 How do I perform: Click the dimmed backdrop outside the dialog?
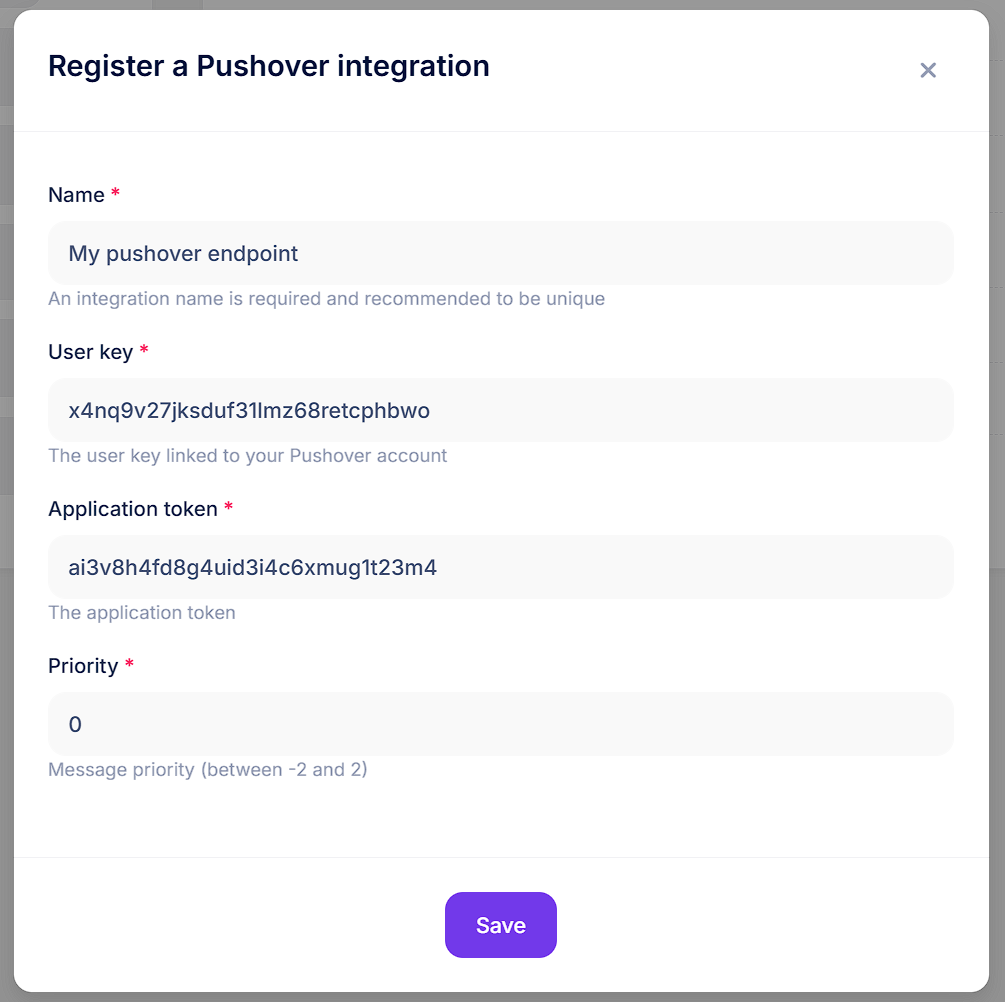click(997, 500)
